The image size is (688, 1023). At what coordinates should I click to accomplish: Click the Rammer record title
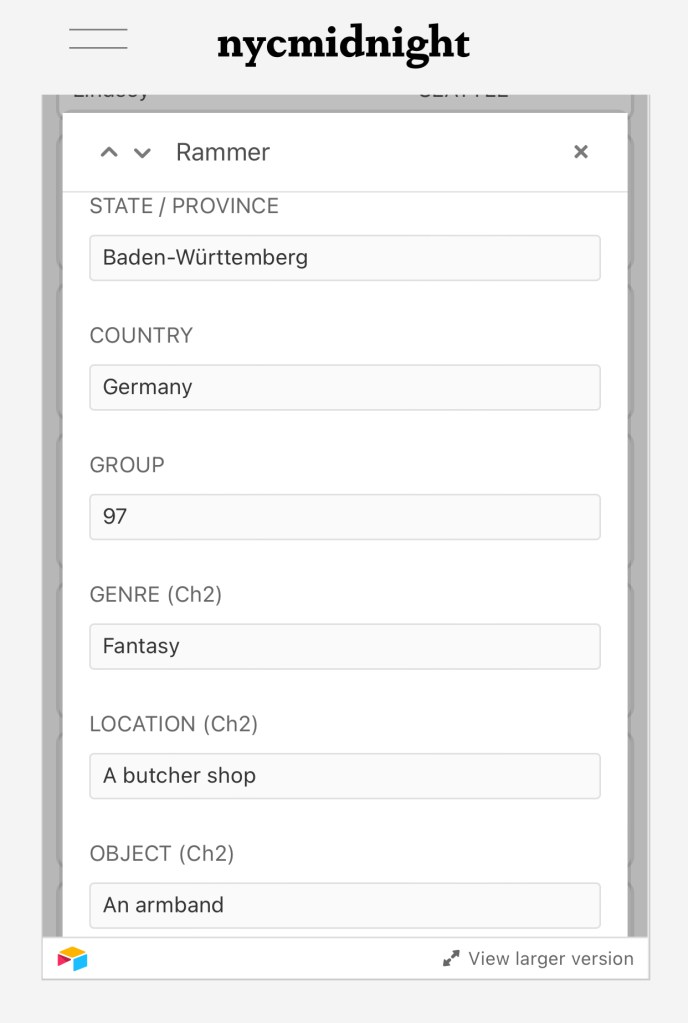[223, 152]
